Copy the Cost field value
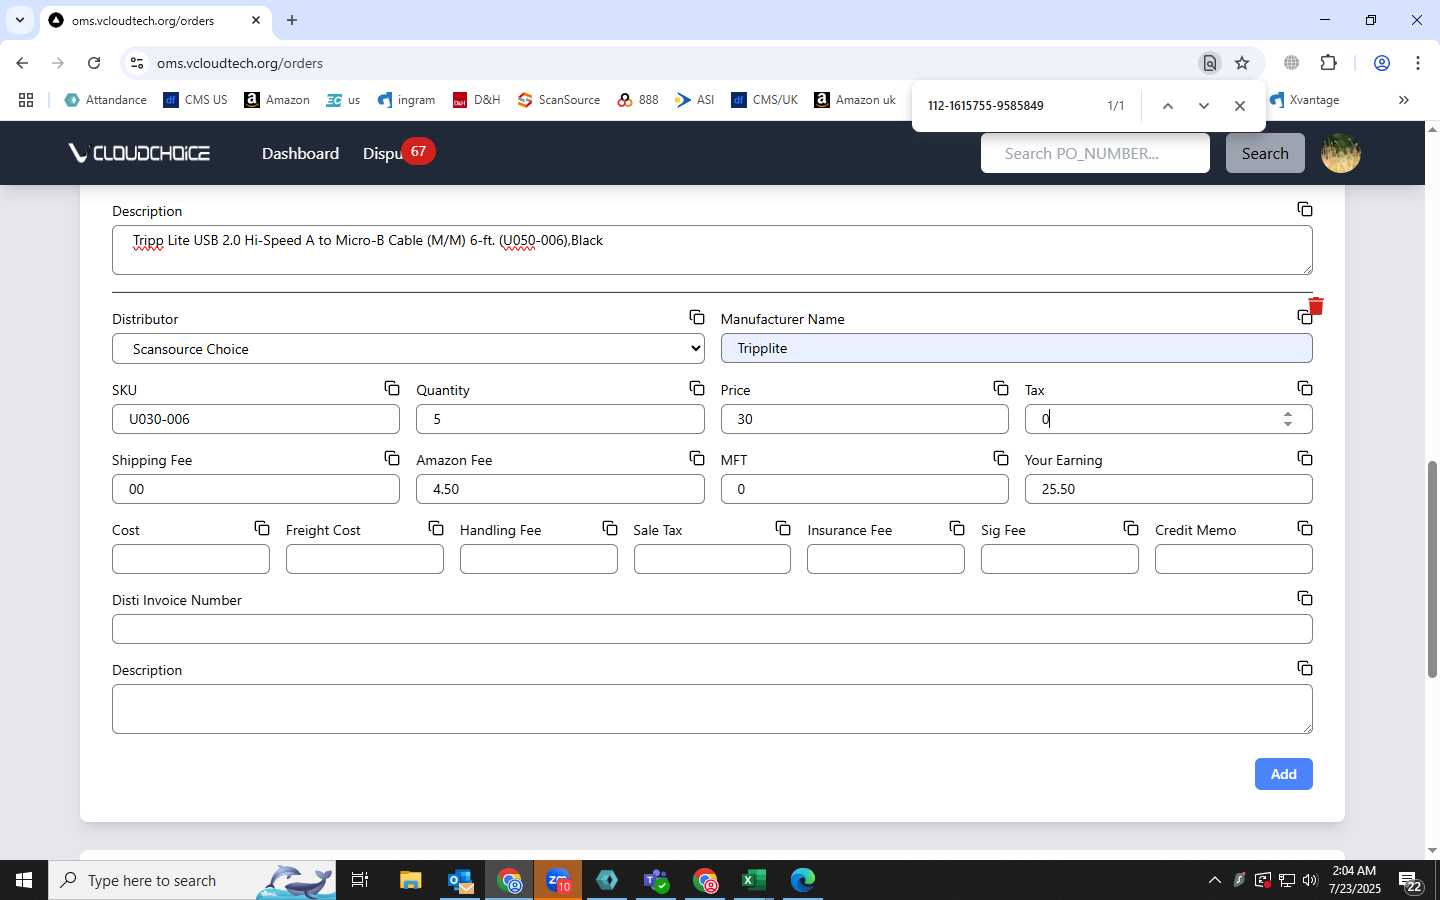 tap(262, 528)
